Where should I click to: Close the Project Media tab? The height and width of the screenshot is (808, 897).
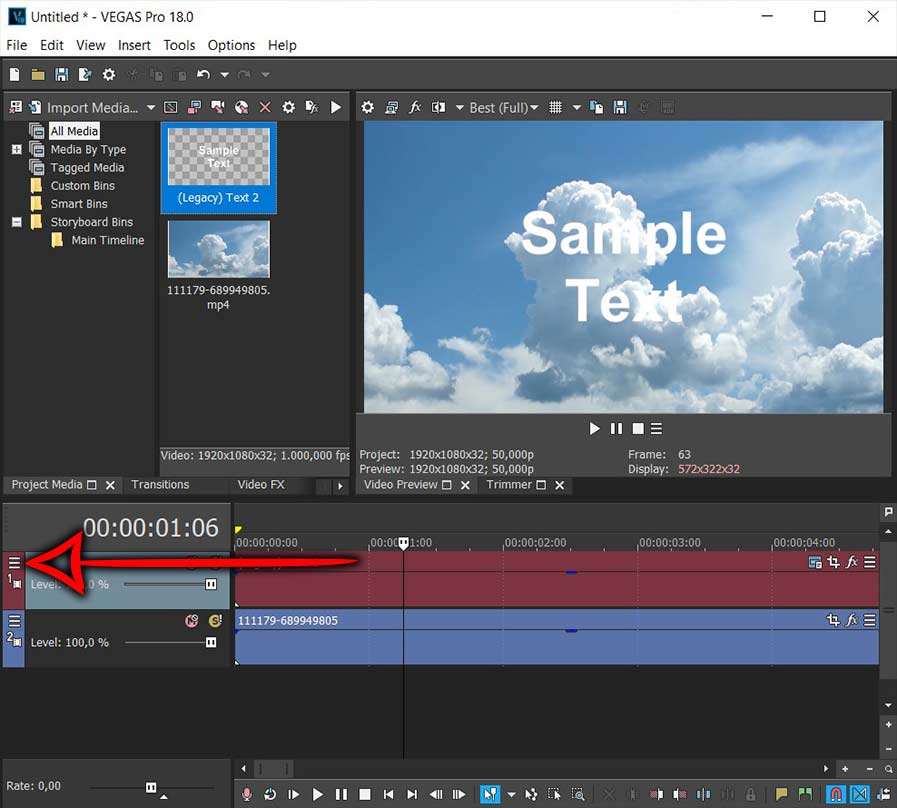(x=110, y=485)
